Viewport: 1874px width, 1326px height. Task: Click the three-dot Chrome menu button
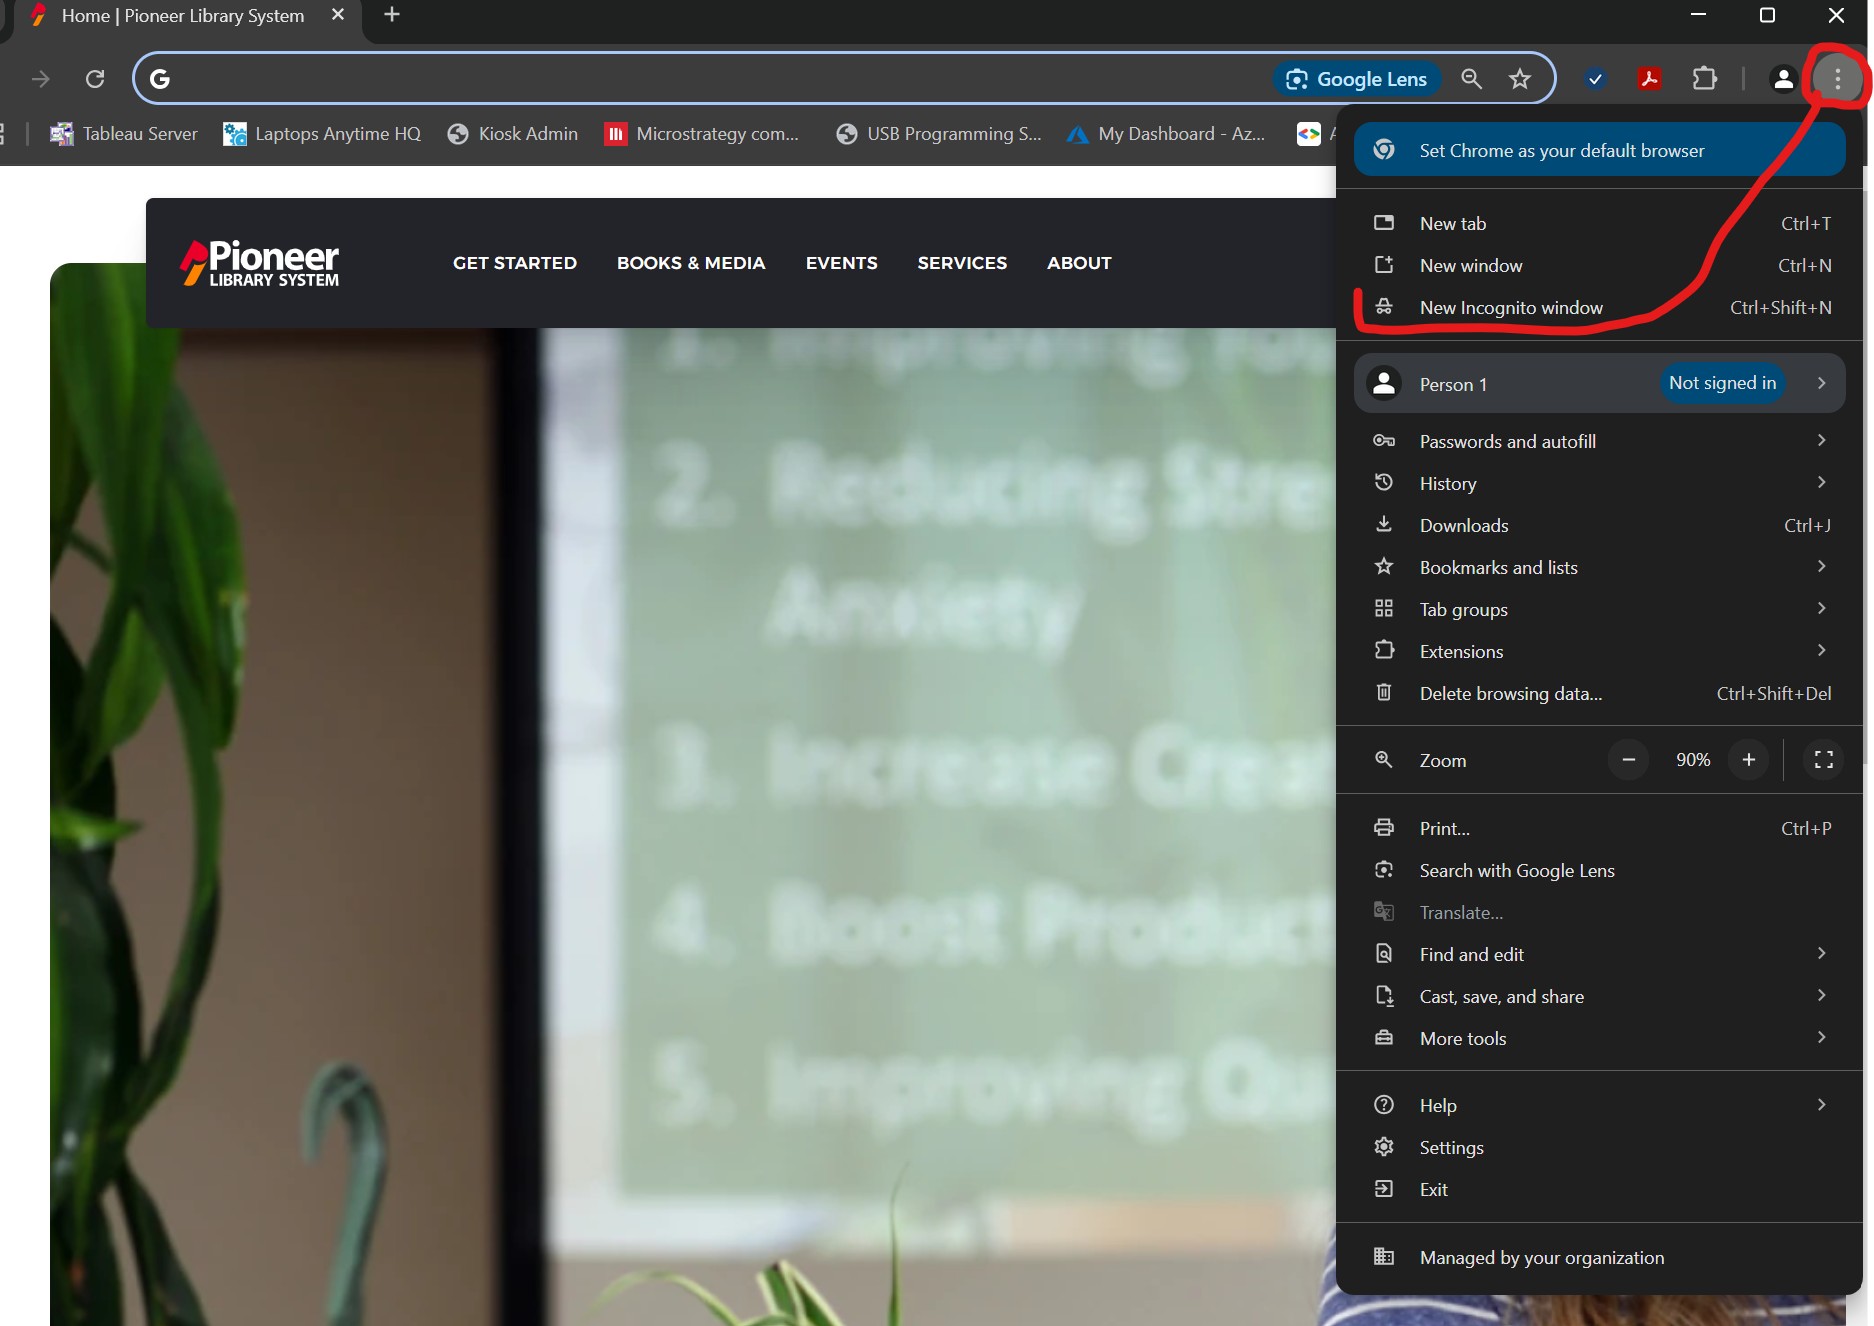click(1837, 79)
